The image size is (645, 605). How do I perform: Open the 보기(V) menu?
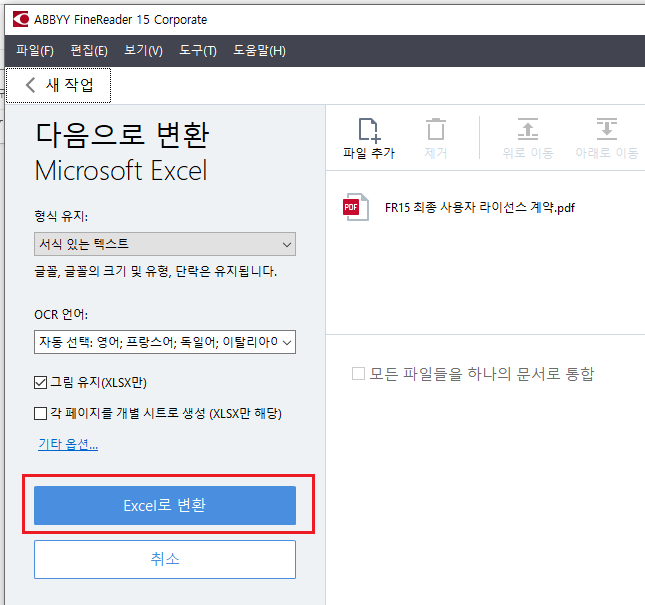click(x=144, y=51)
